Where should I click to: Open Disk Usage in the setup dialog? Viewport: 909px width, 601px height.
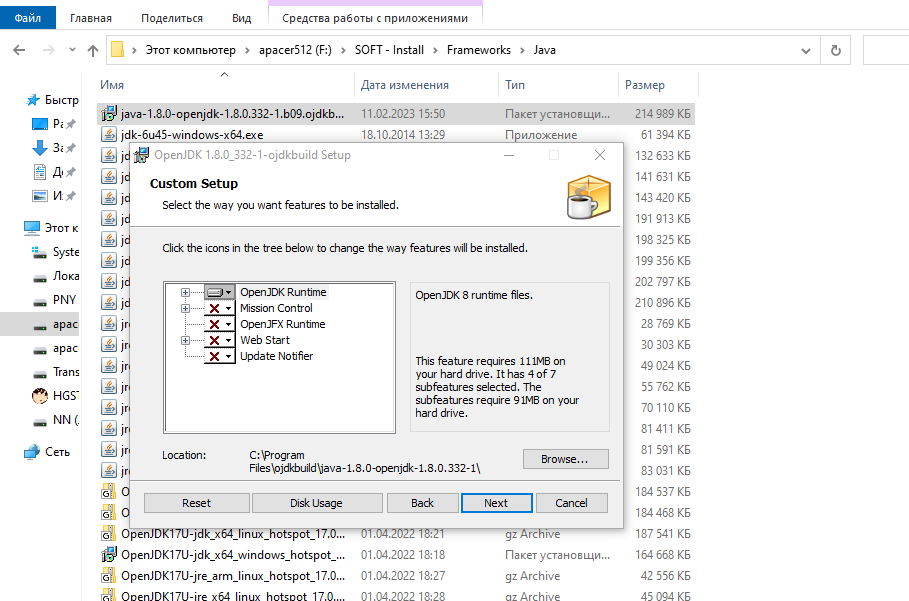317,503
